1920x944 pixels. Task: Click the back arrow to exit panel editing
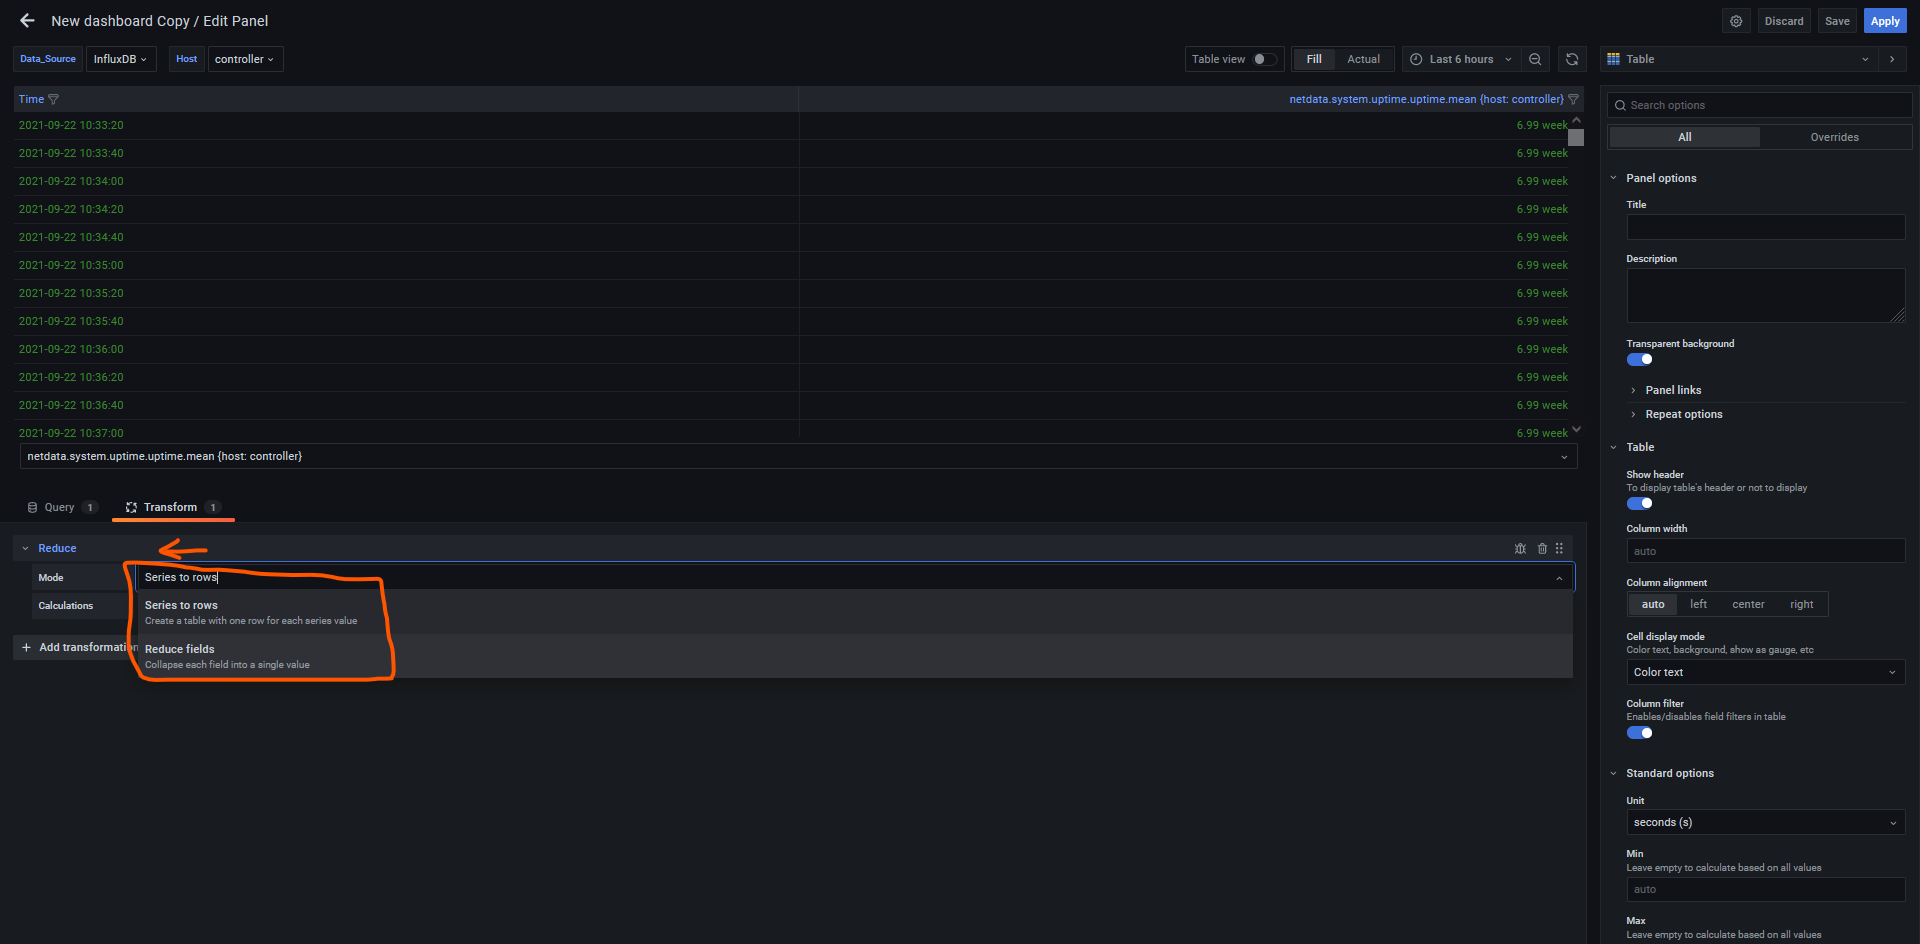(x=27, y=21)
